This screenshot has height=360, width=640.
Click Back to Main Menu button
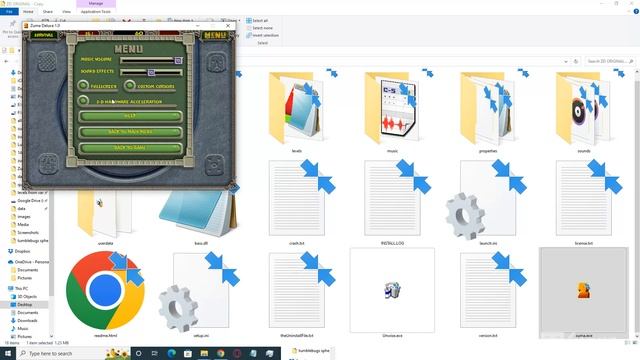(130, 132)
